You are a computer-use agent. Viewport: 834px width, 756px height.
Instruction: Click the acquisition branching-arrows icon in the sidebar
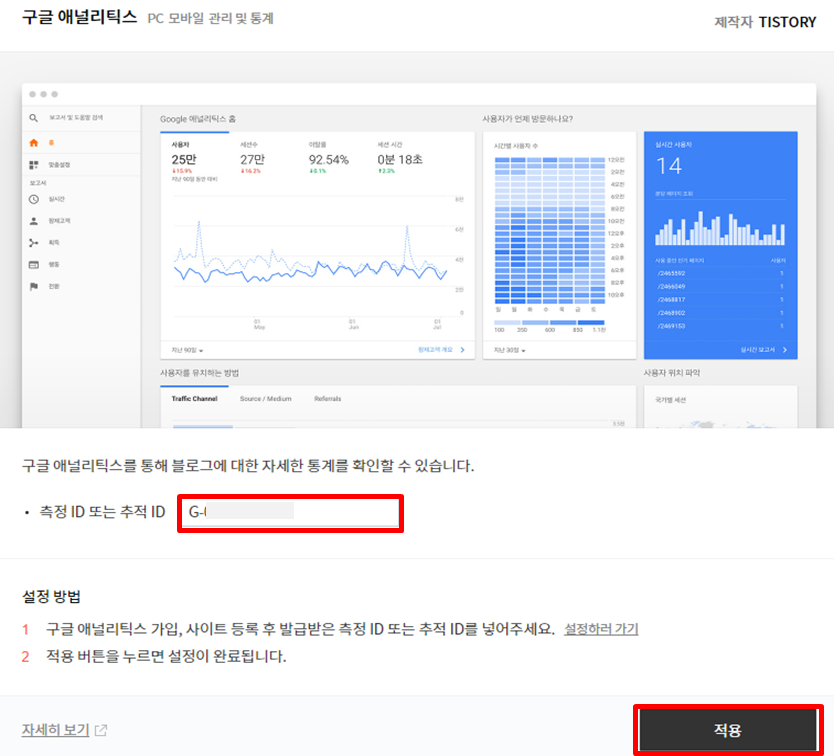coord(34,243)
